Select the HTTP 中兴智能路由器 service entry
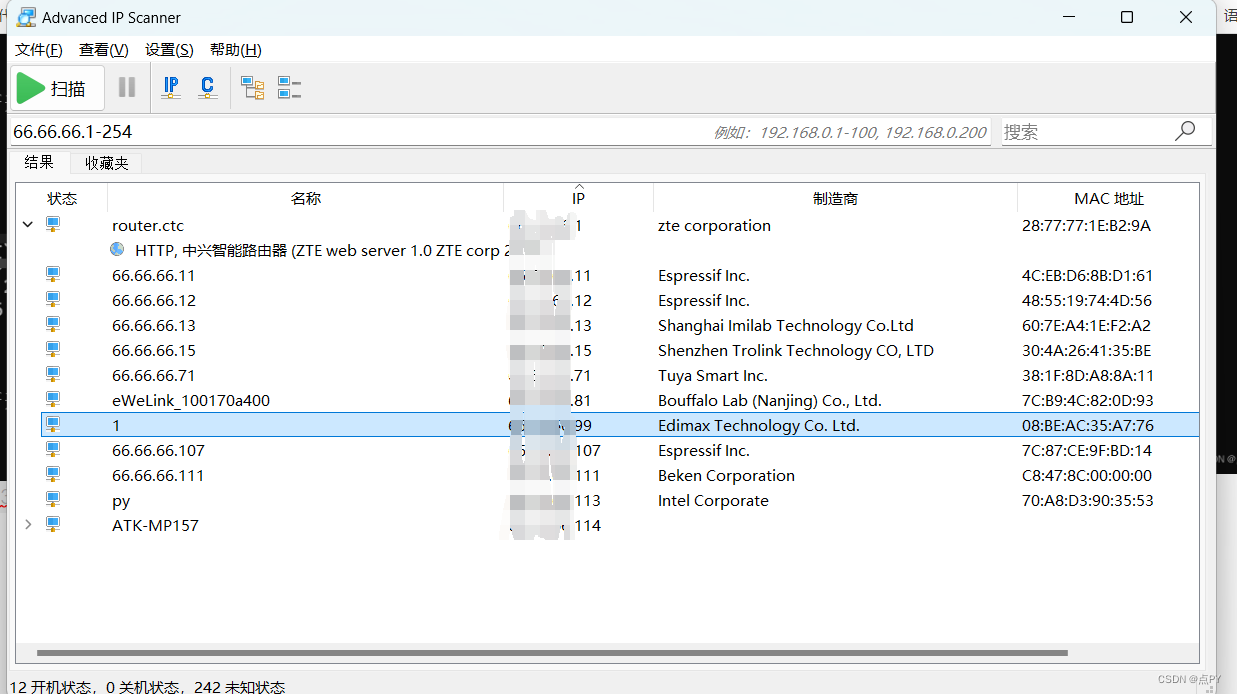 (323, 250)
